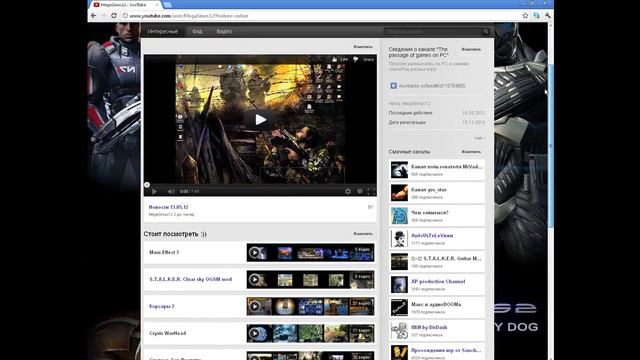640x360 pixels.
Task: Open the Чем займемся? related channel
Action: point(429,212)
